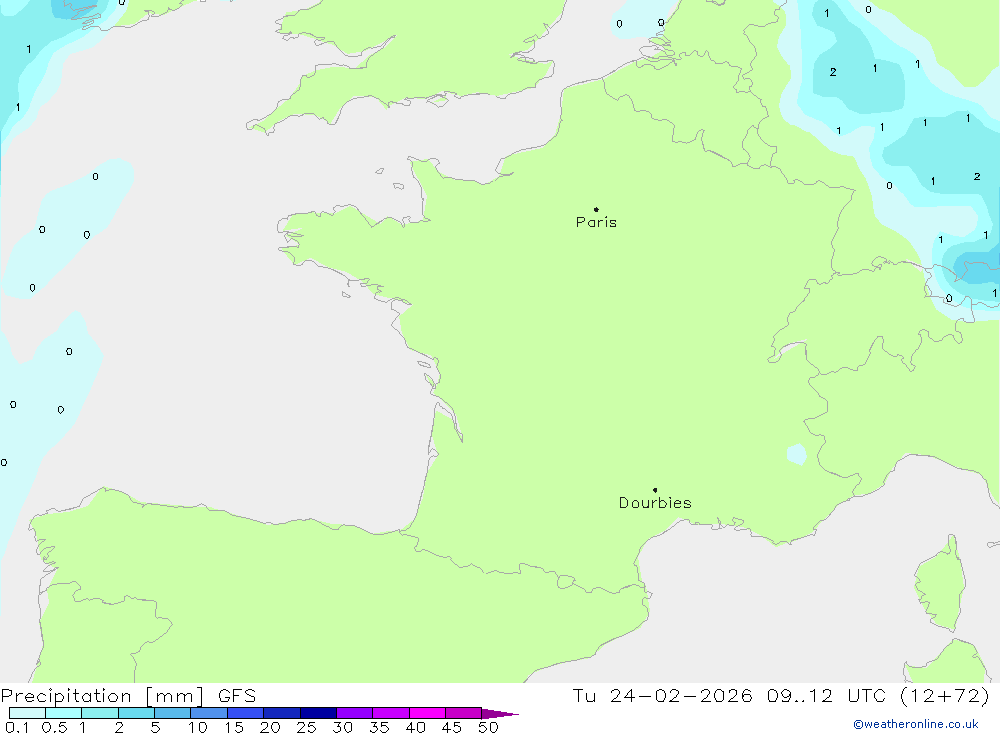Select the 30 mm purple legend swatch

tap(354, 713)
